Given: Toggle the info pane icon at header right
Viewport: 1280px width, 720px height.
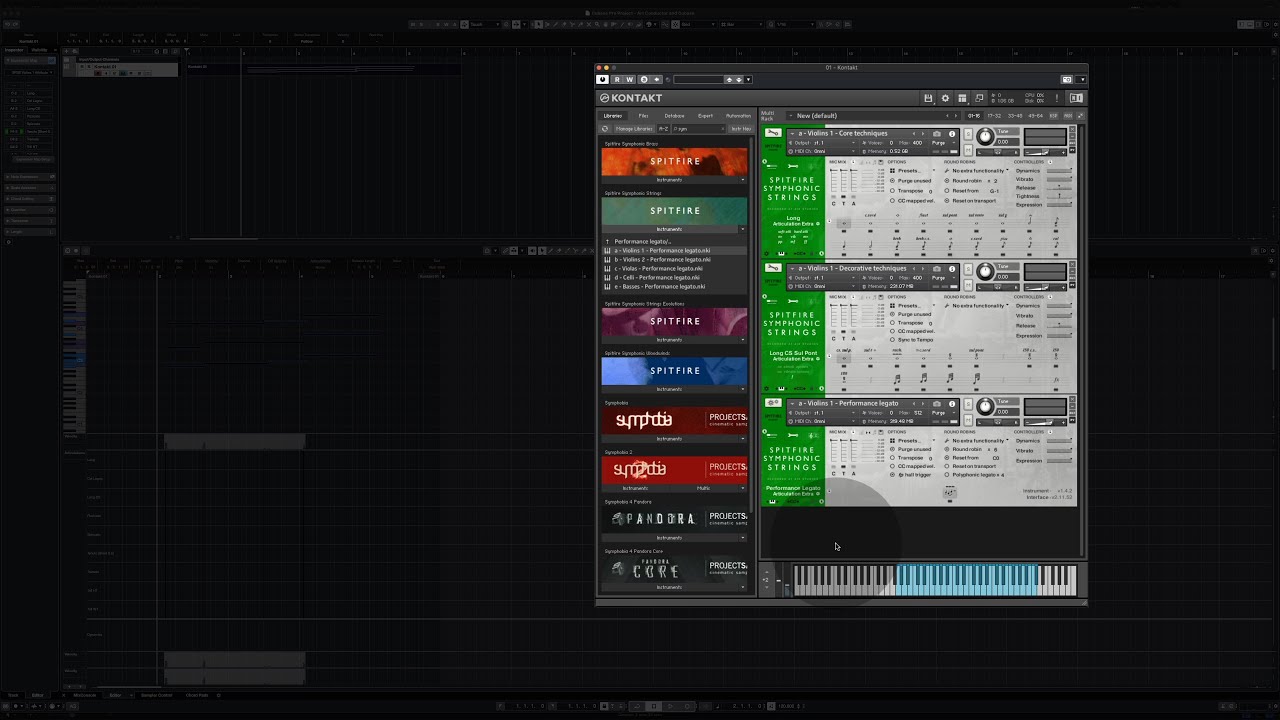Looking at the screenshot, I should point(1076,98).
